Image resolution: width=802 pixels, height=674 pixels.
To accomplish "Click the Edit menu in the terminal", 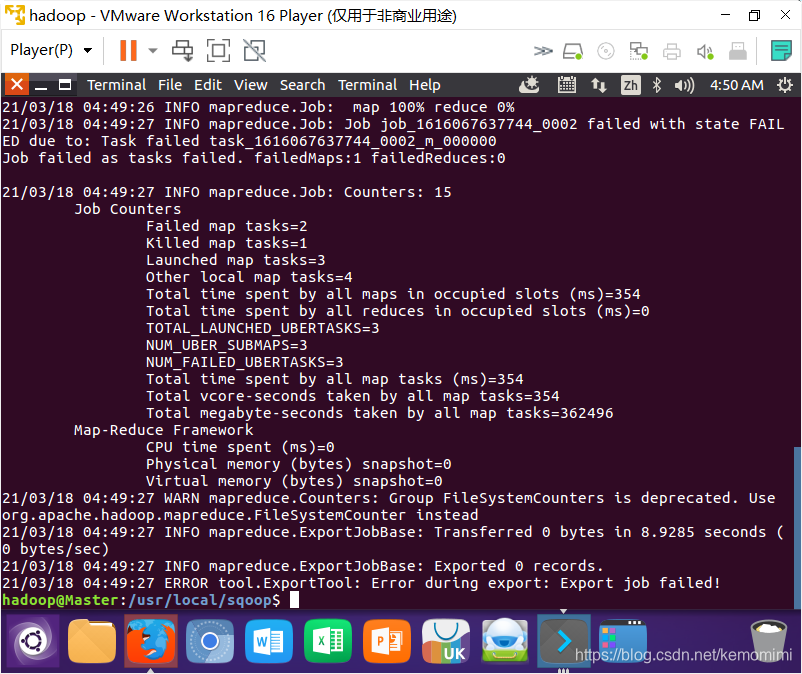I will click(x=207, y=85).
